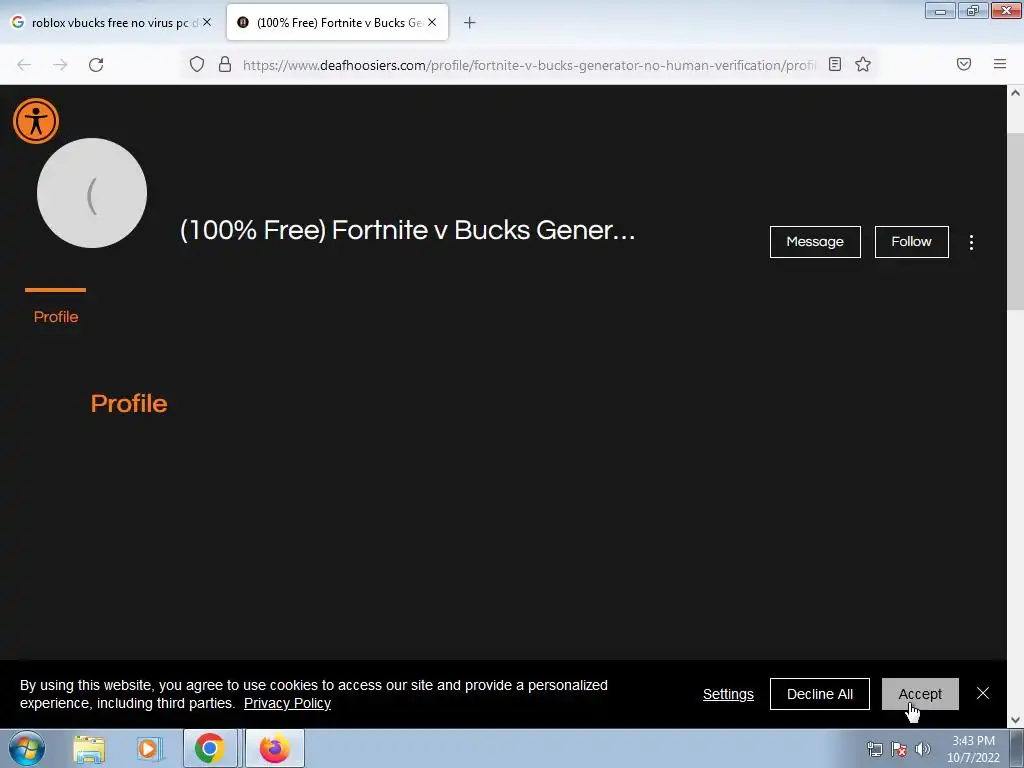Image resolution: width=1024 pixels, height=768 pixels.
Task: Dismiss the cookie banner with the X
Action: click(983, 694)
